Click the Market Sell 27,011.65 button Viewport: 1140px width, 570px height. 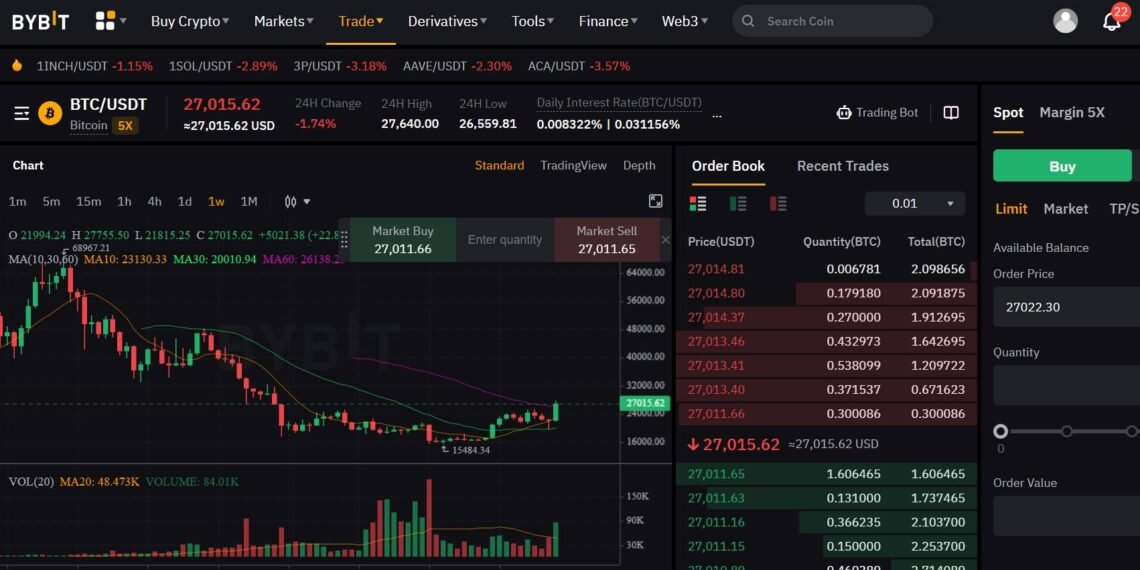(607, 240)
